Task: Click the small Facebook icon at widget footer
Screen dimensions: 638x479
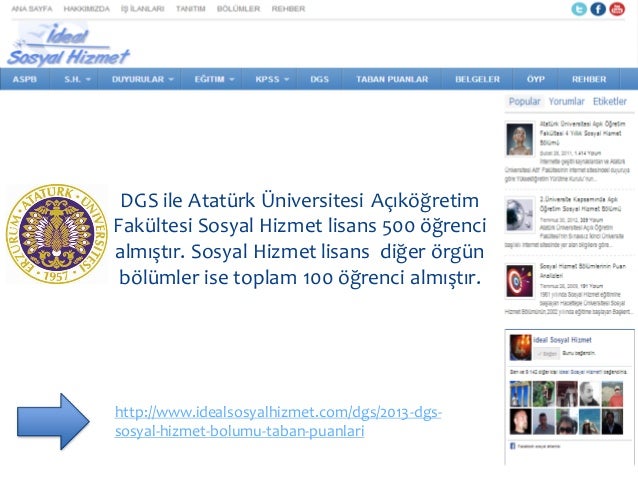Action: (x=513, y=446)
